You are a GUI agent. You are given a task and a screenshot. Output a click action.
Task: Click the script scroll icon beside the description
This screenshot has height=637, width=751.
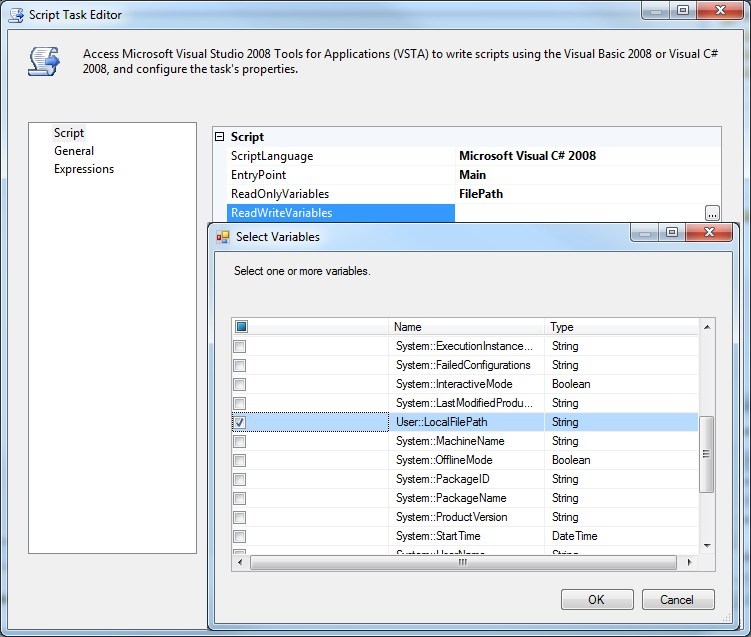point(44,61)
